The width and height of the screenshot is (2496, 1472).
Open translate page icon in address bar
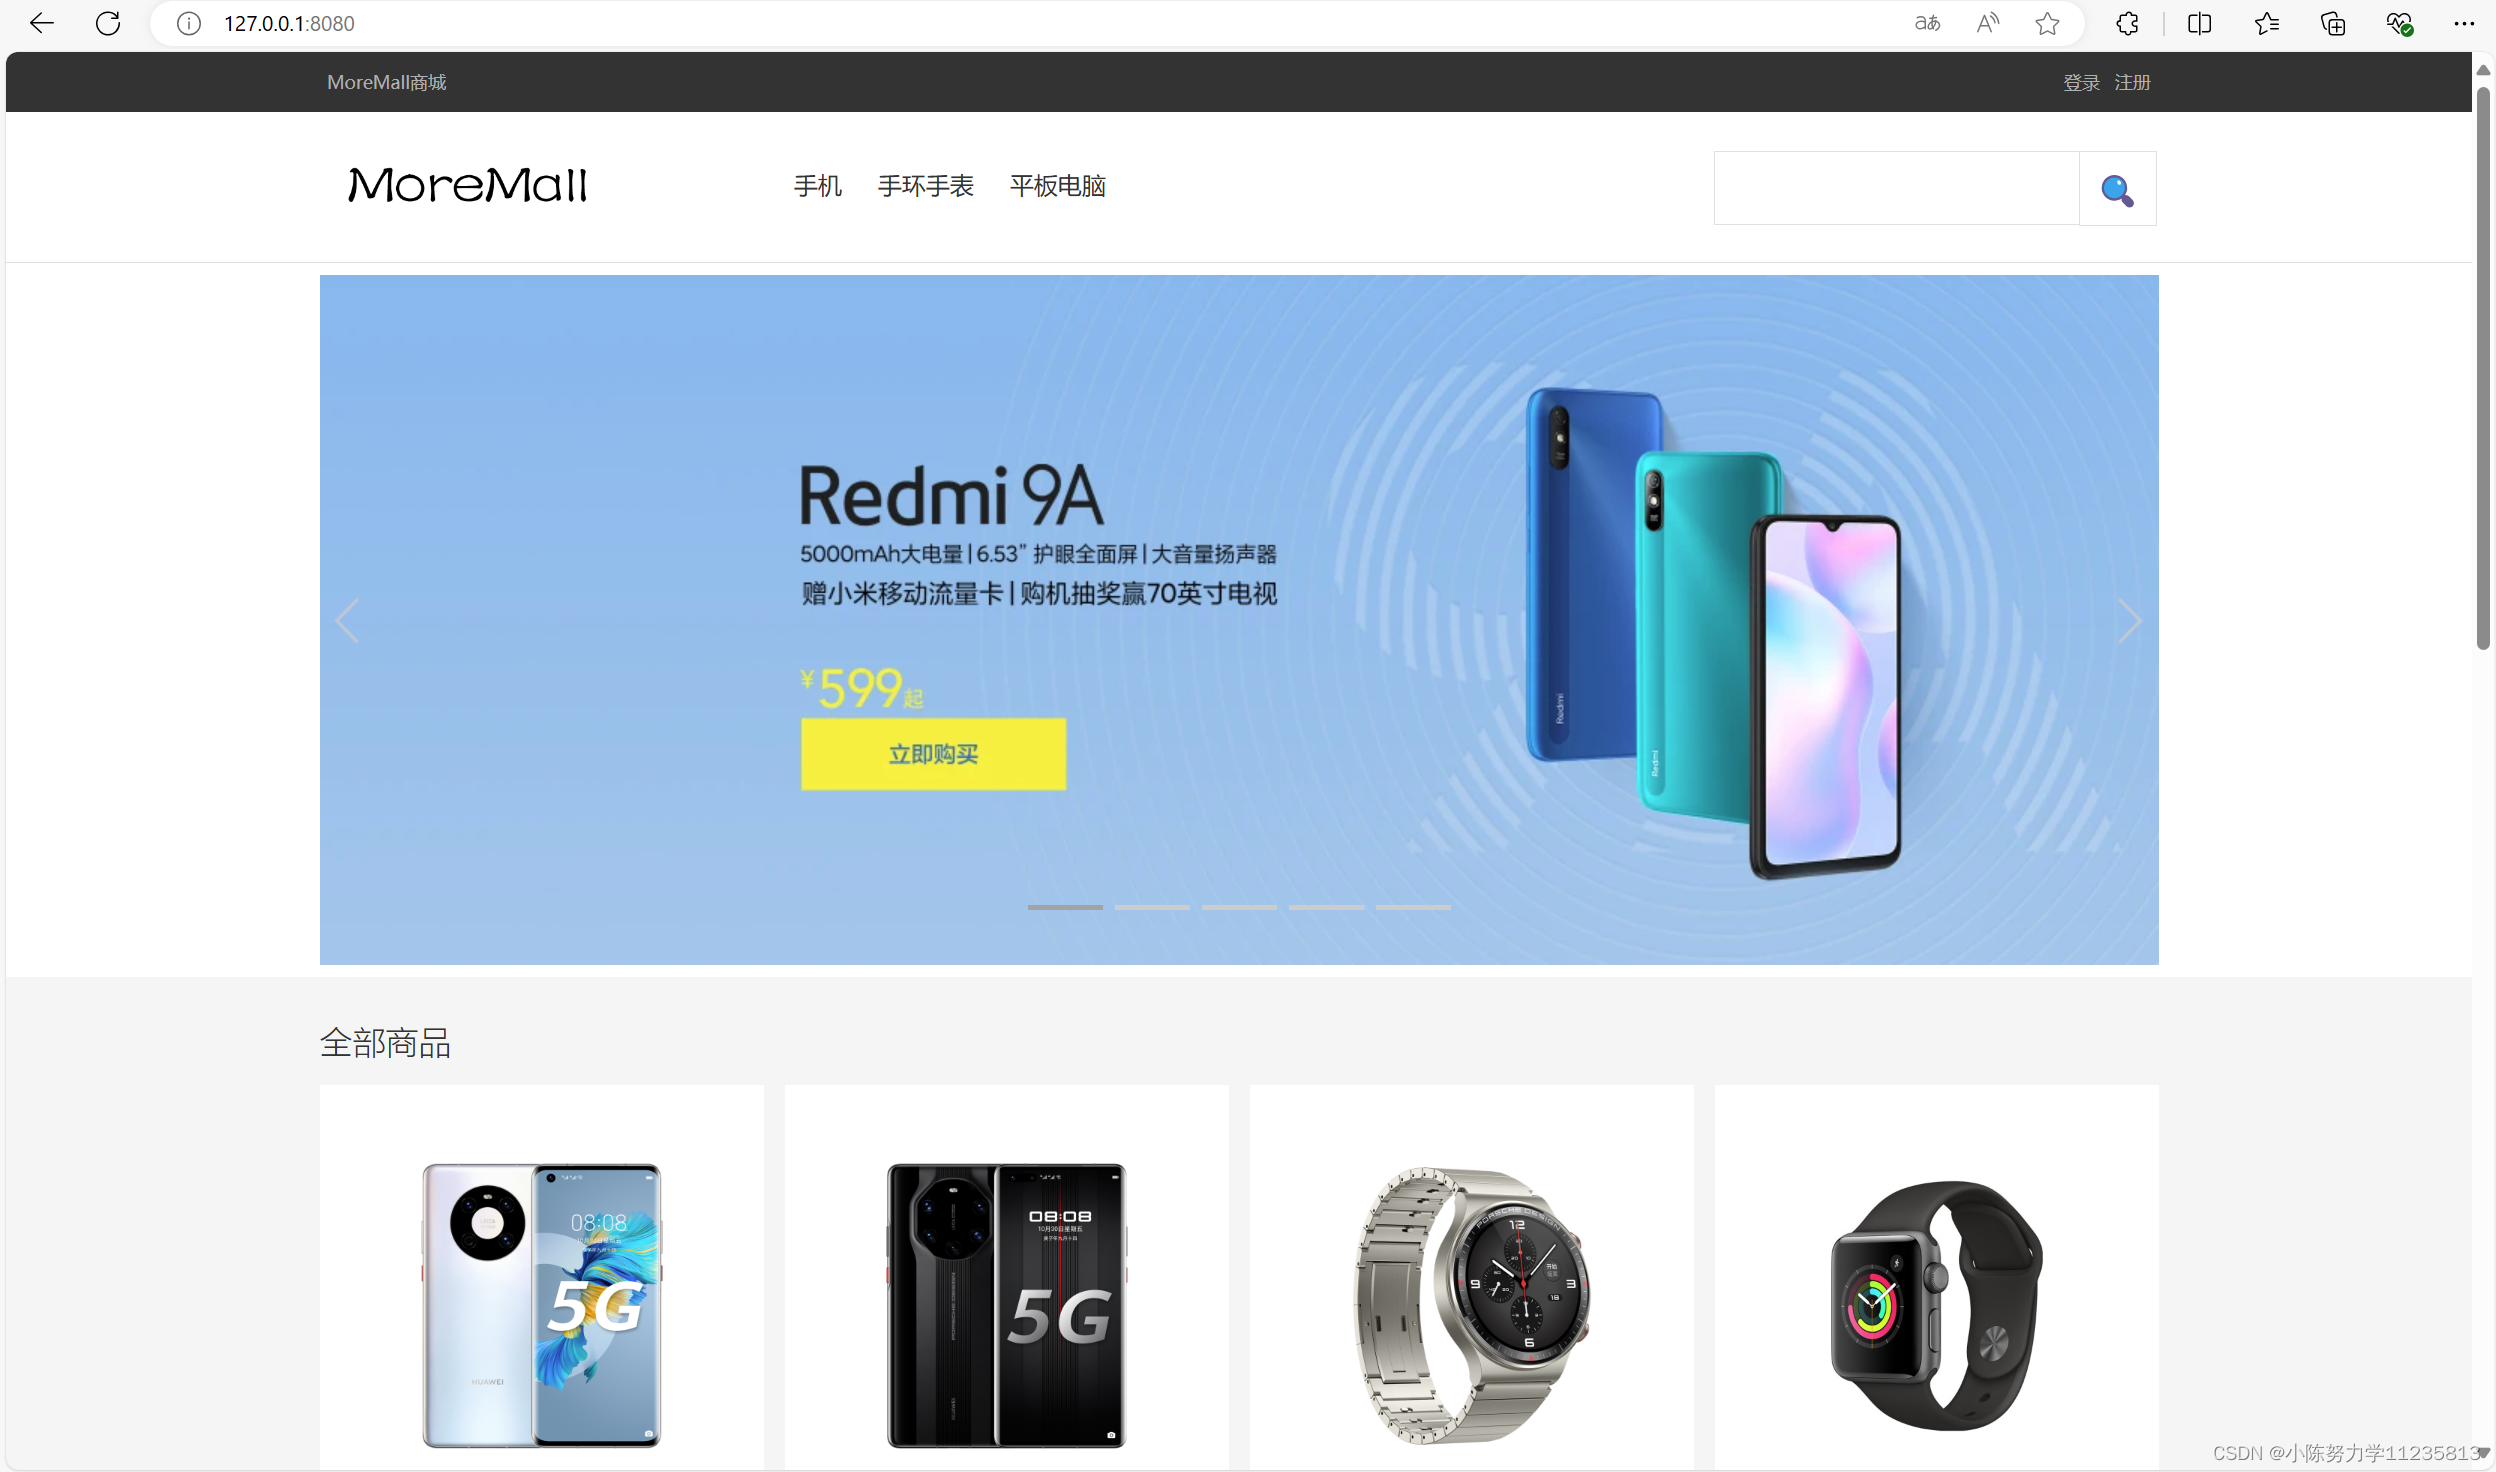(1927, 23)
